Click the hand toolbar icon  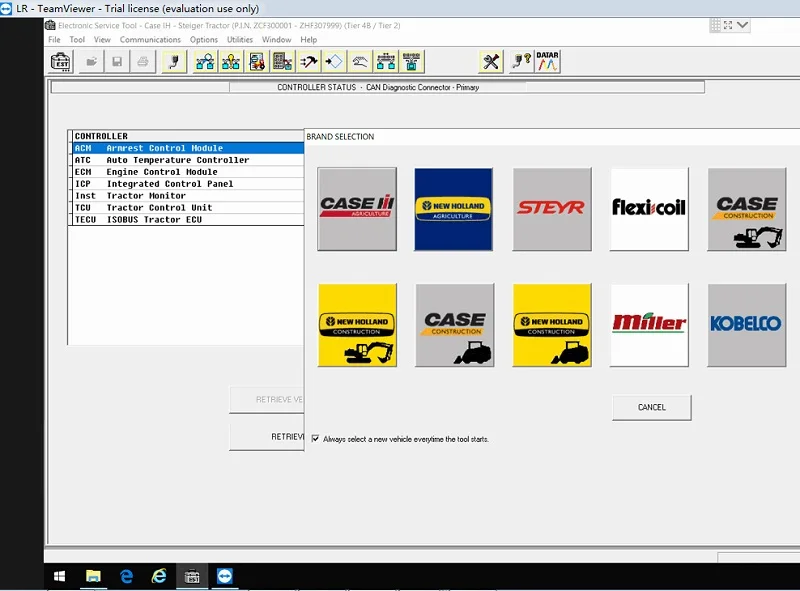tap(360, 62)
